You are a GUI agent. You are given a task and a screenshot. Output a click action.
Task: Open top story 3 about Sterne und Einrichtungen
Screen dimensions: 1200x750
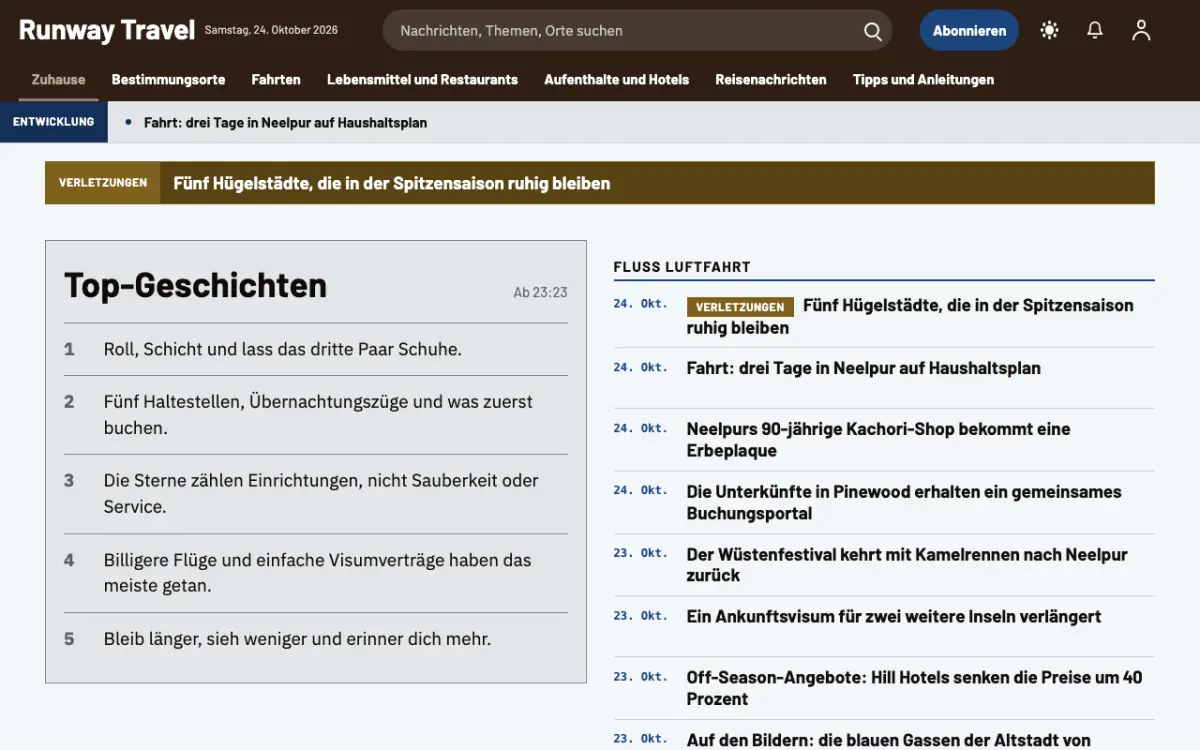(321, 494)
